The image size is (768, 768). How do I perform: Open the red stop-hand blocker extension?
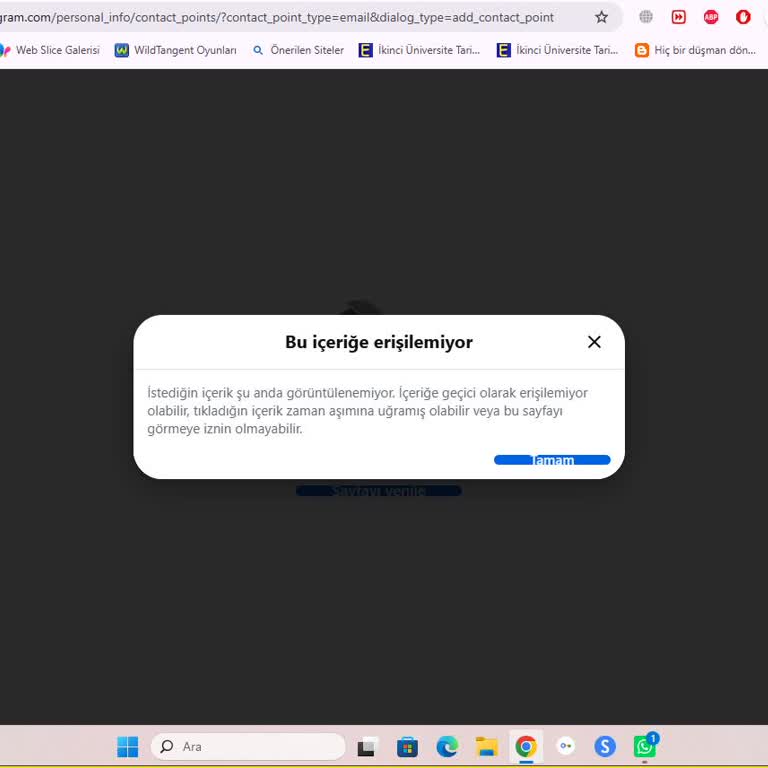tap(743, 17)
